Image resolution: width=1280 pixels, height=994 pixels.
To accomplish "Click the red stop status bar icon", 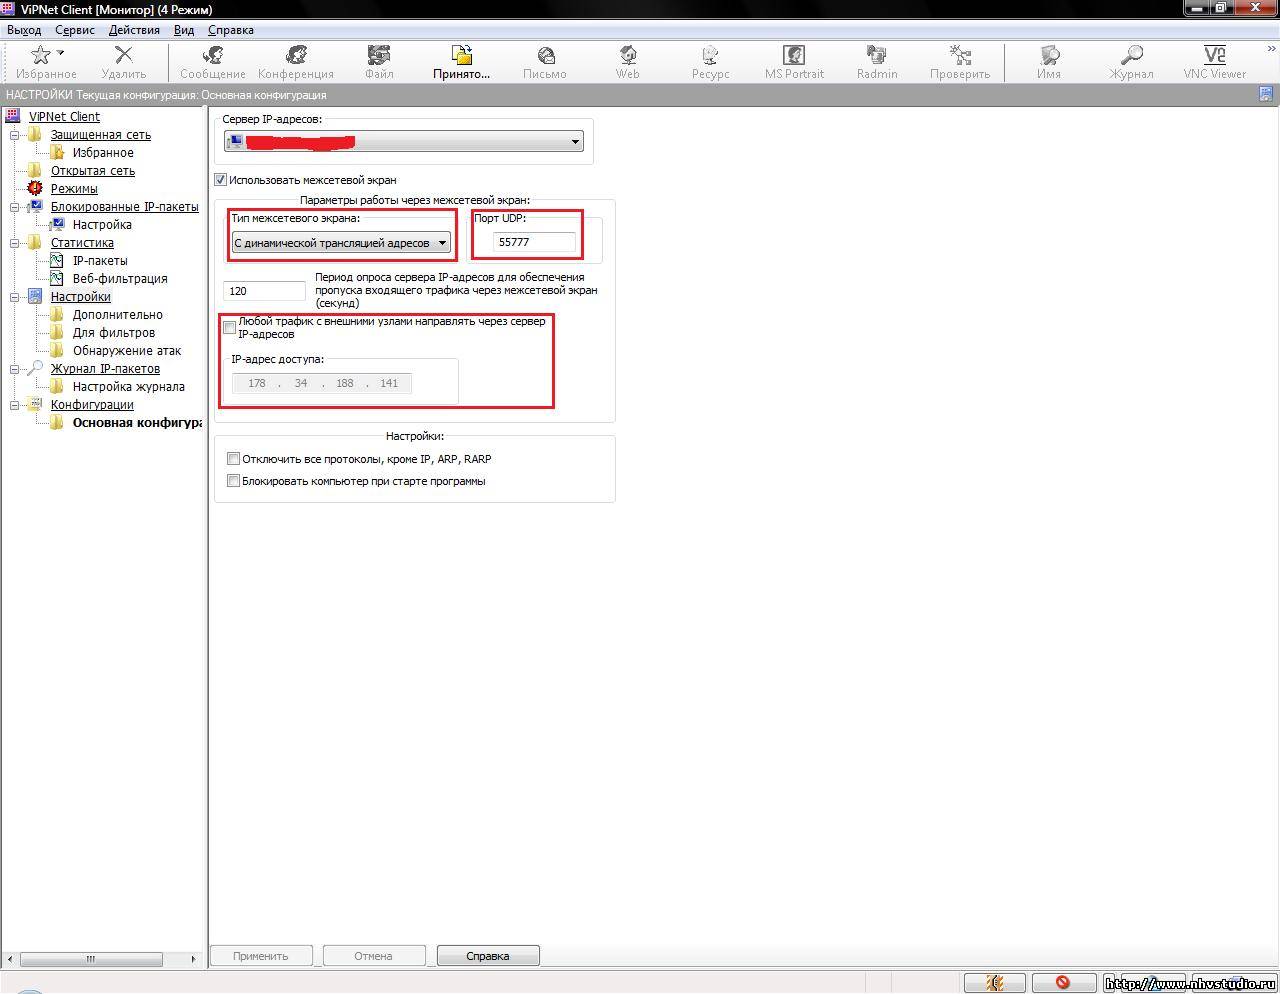I will (x=1063, y=983).
